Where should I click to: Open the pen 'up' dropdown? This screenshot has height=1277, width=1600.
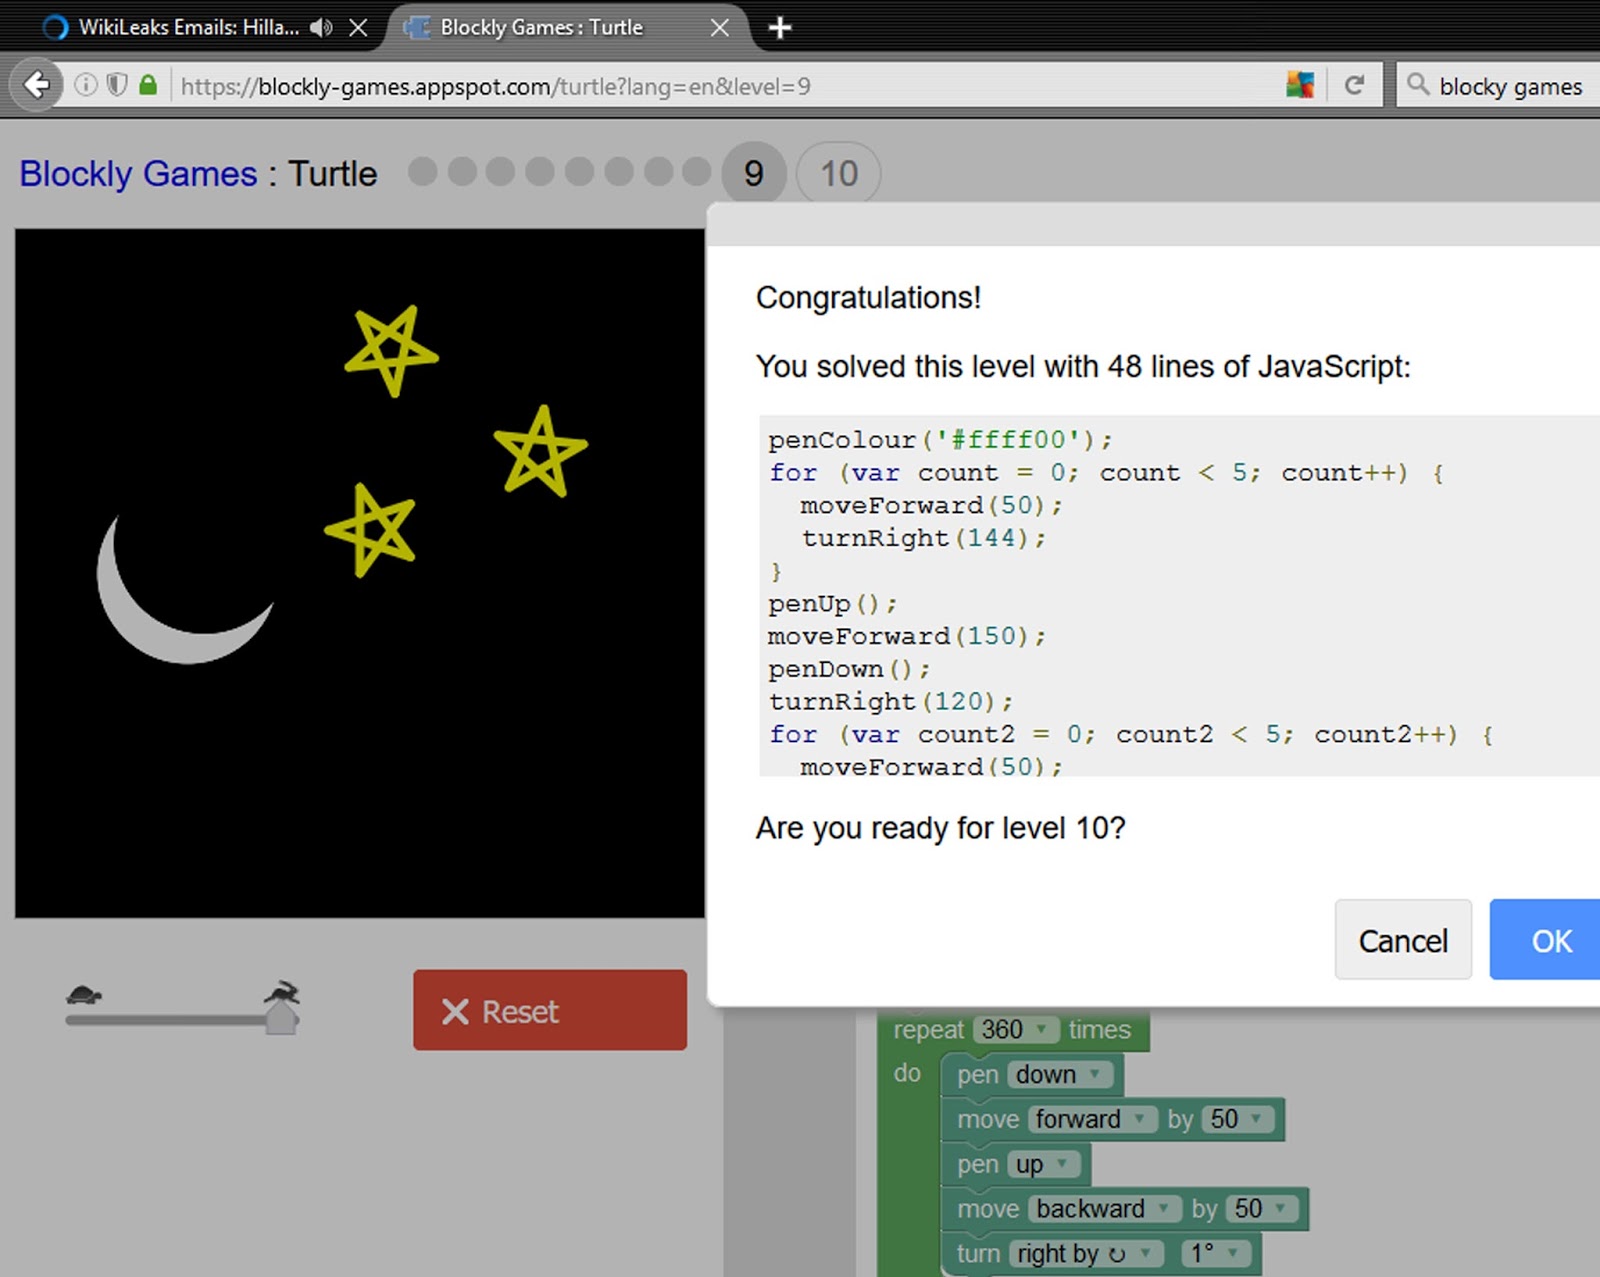pos(1044,1164)
